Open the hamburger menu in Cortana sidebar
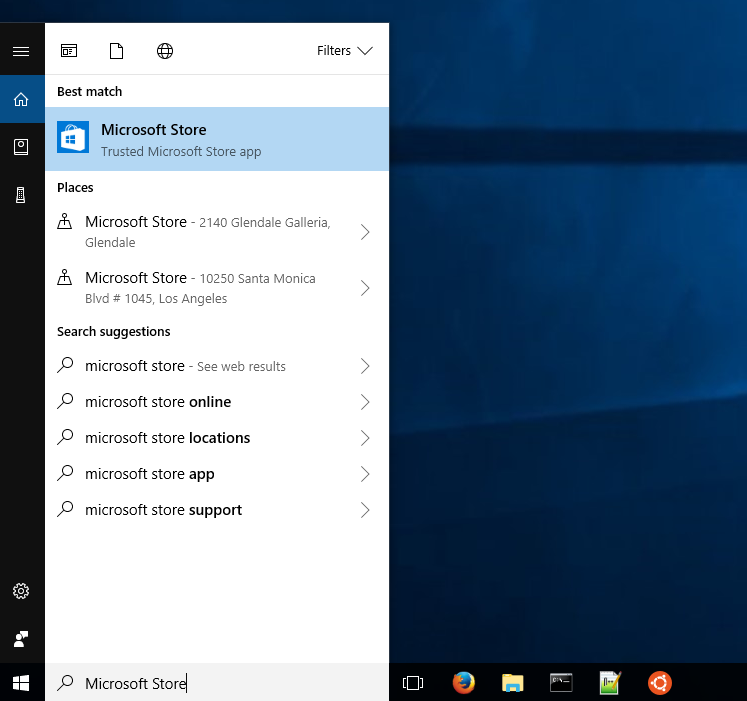This screenshot has width=747, height=701. click(x=21, y=51)
